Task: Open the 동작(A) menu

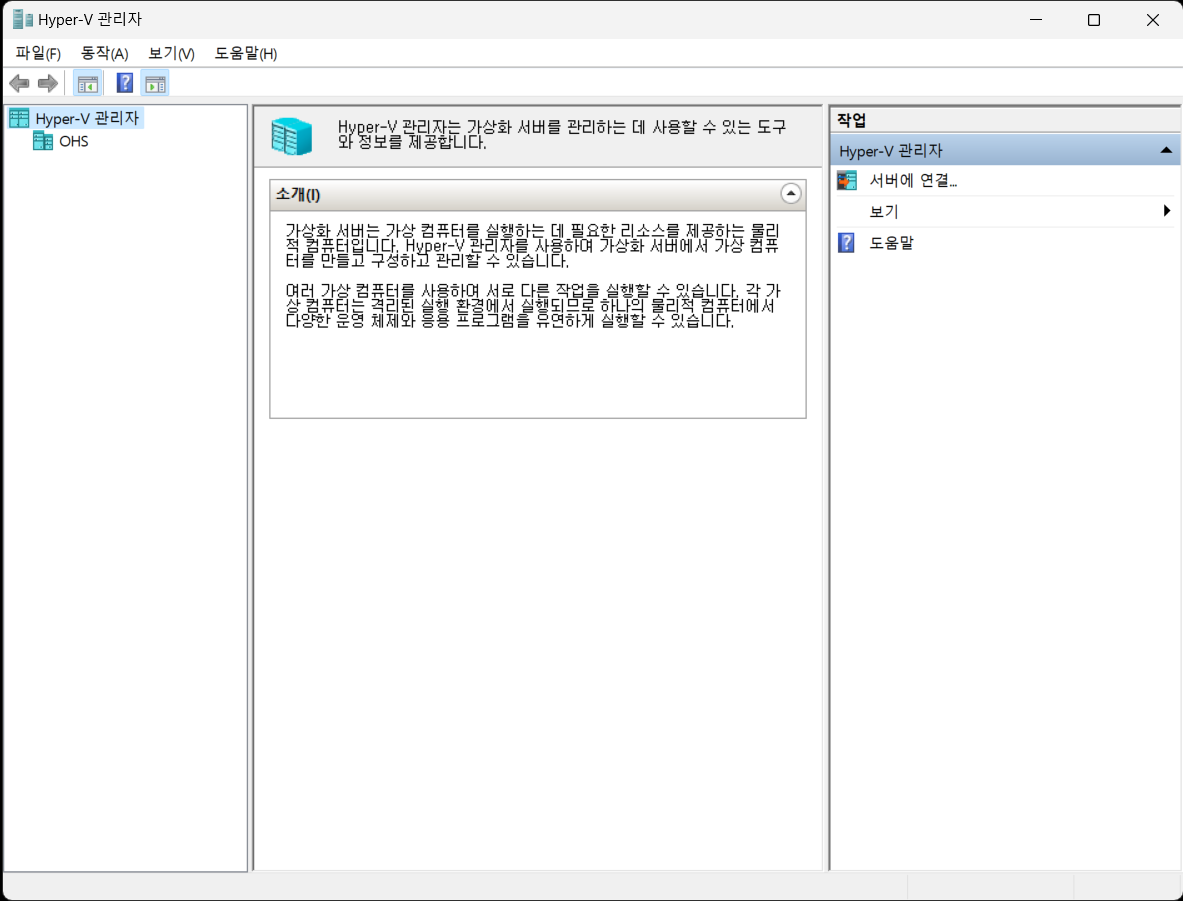Action: tap(105, 54)
